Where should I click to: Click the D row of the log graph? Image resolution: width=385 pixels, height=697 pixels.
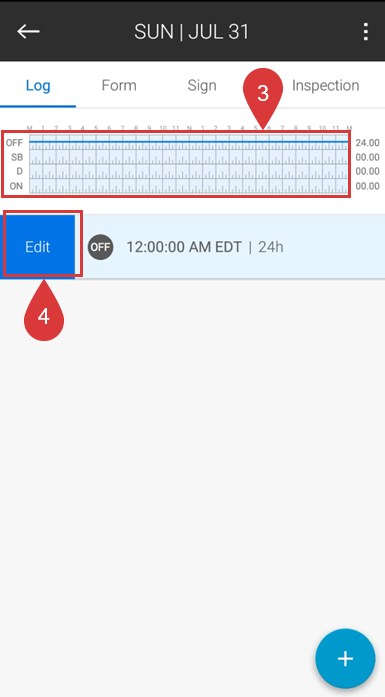[188, 171]
